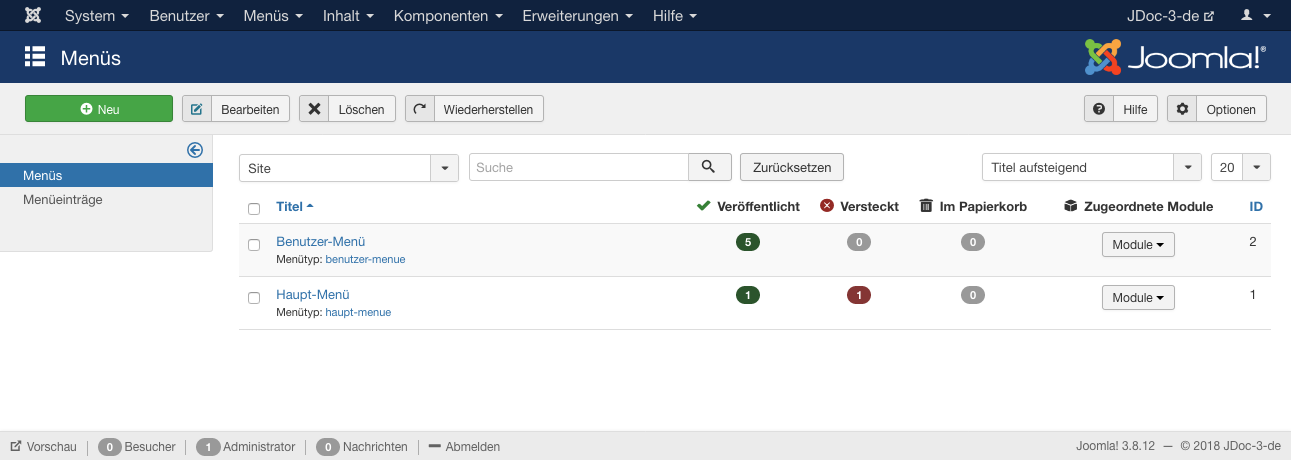
Task: Toggle the select-all checkbox in header
Action: (254, 208)
